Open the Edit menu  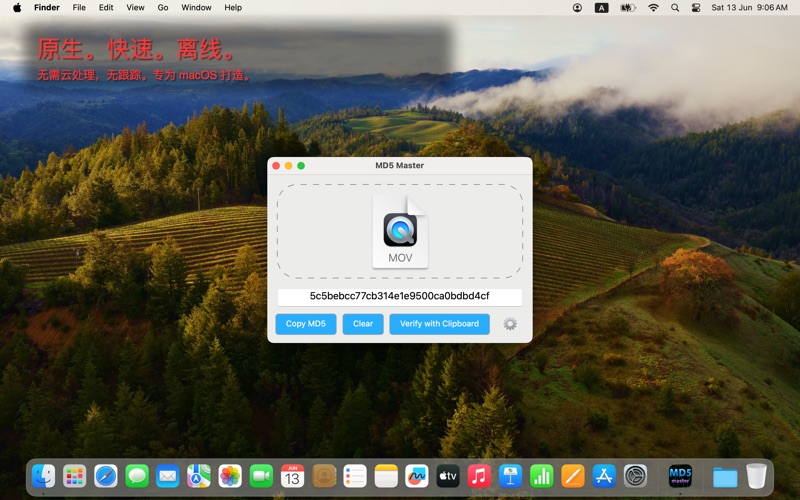click(x=106, y=8)
